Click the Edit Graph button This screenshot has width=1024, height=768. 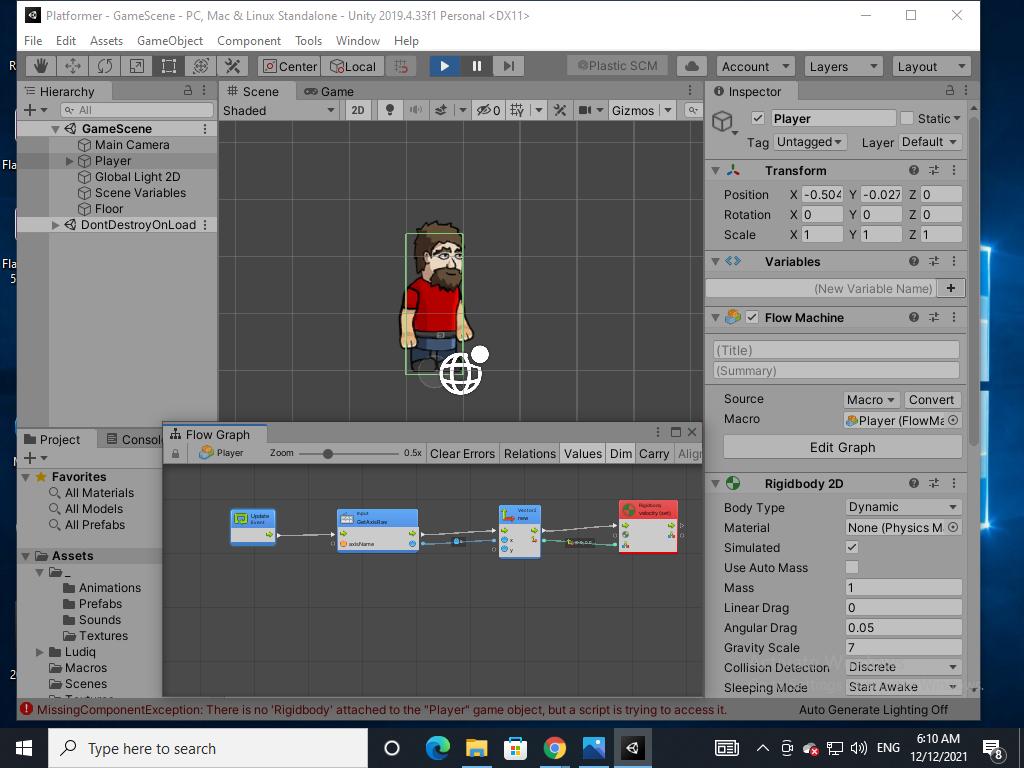pos(842,447)
